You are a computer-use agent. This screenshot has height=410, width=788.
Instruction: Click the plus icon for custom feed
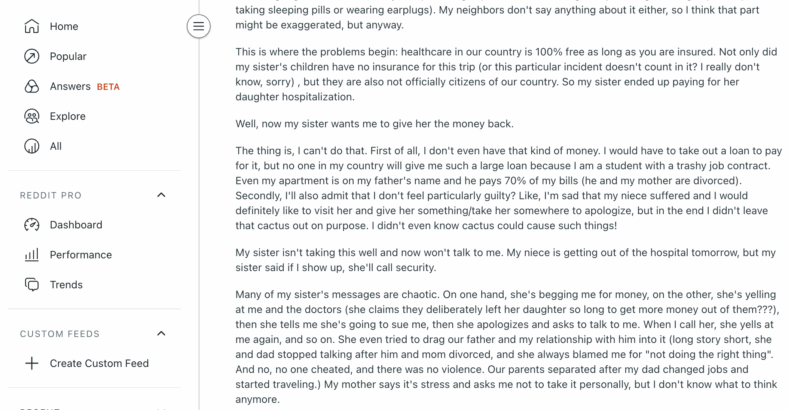click(x=32, y=363)
